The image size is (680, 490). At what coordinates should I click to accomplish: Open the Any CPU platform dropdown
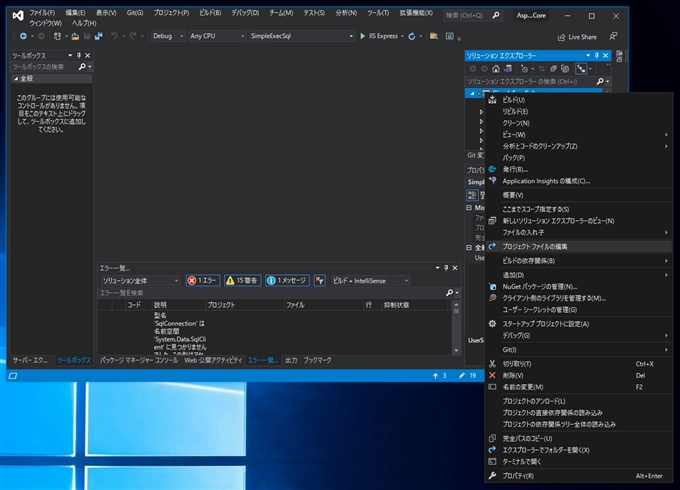pos(217,36)
